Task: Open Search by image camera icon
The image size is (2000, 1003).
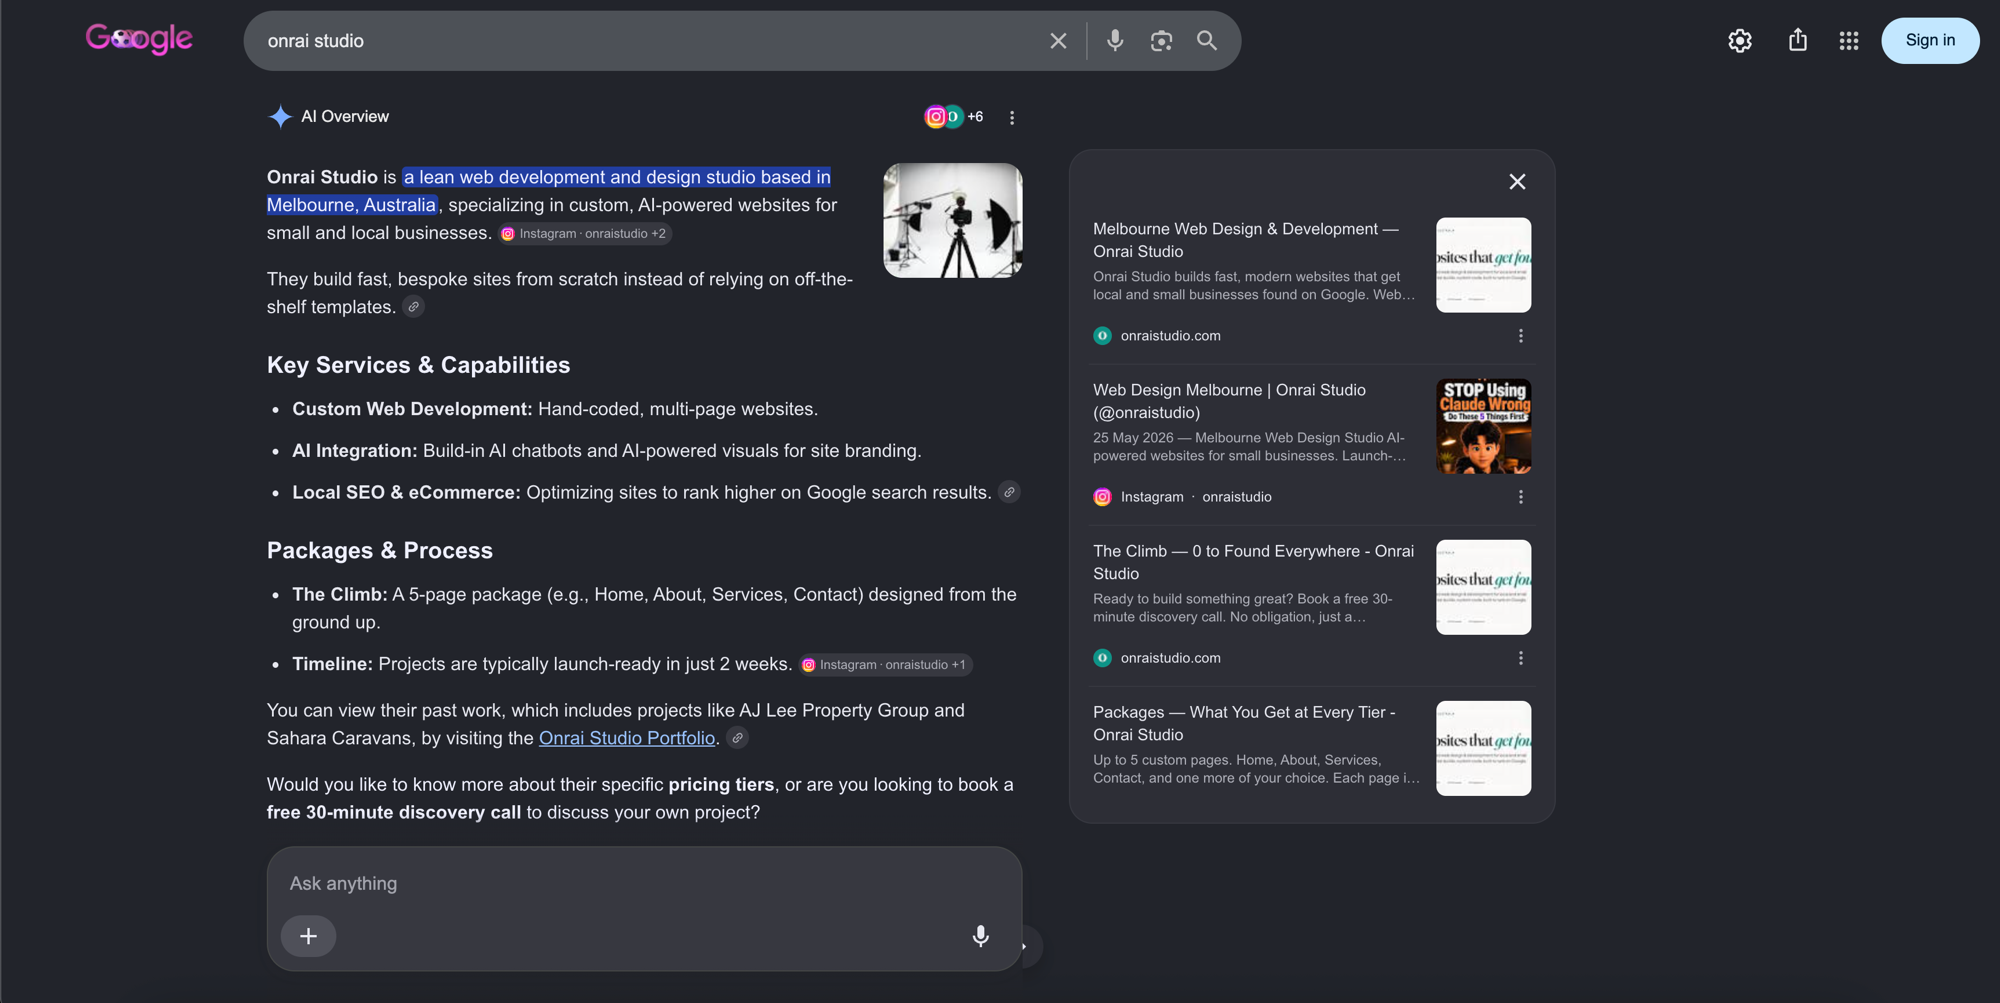Action: (x=1161, y=41)
